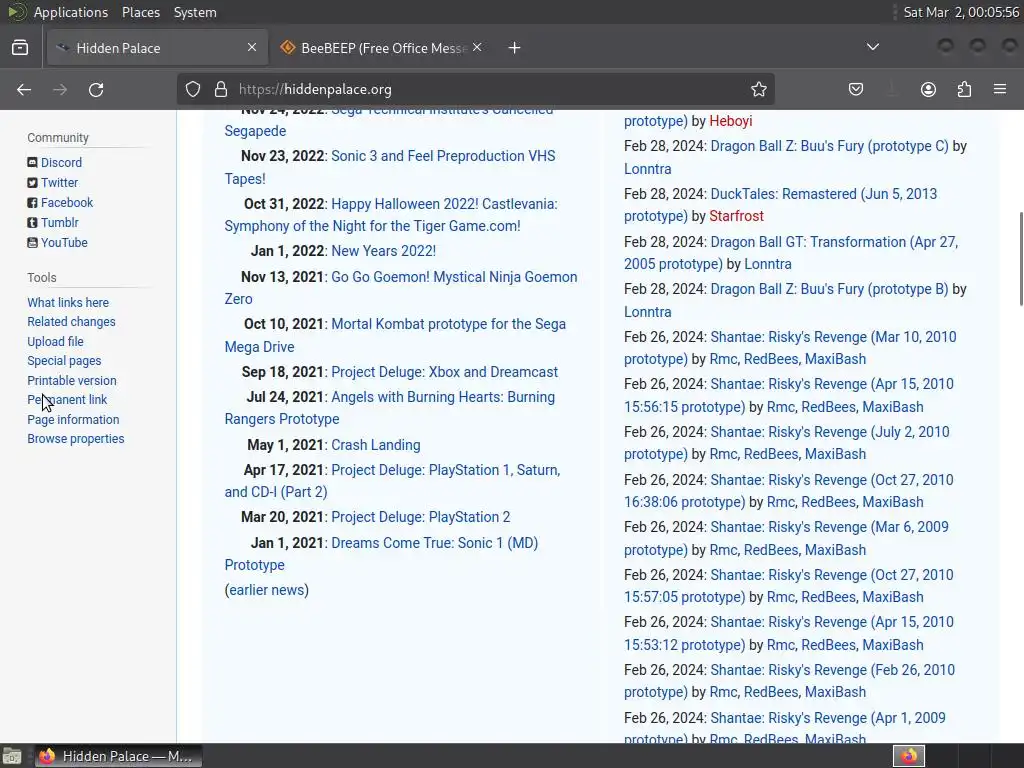Open the Tumblr community link
This screenshot has width=1024, height=768.
point(59,223)
